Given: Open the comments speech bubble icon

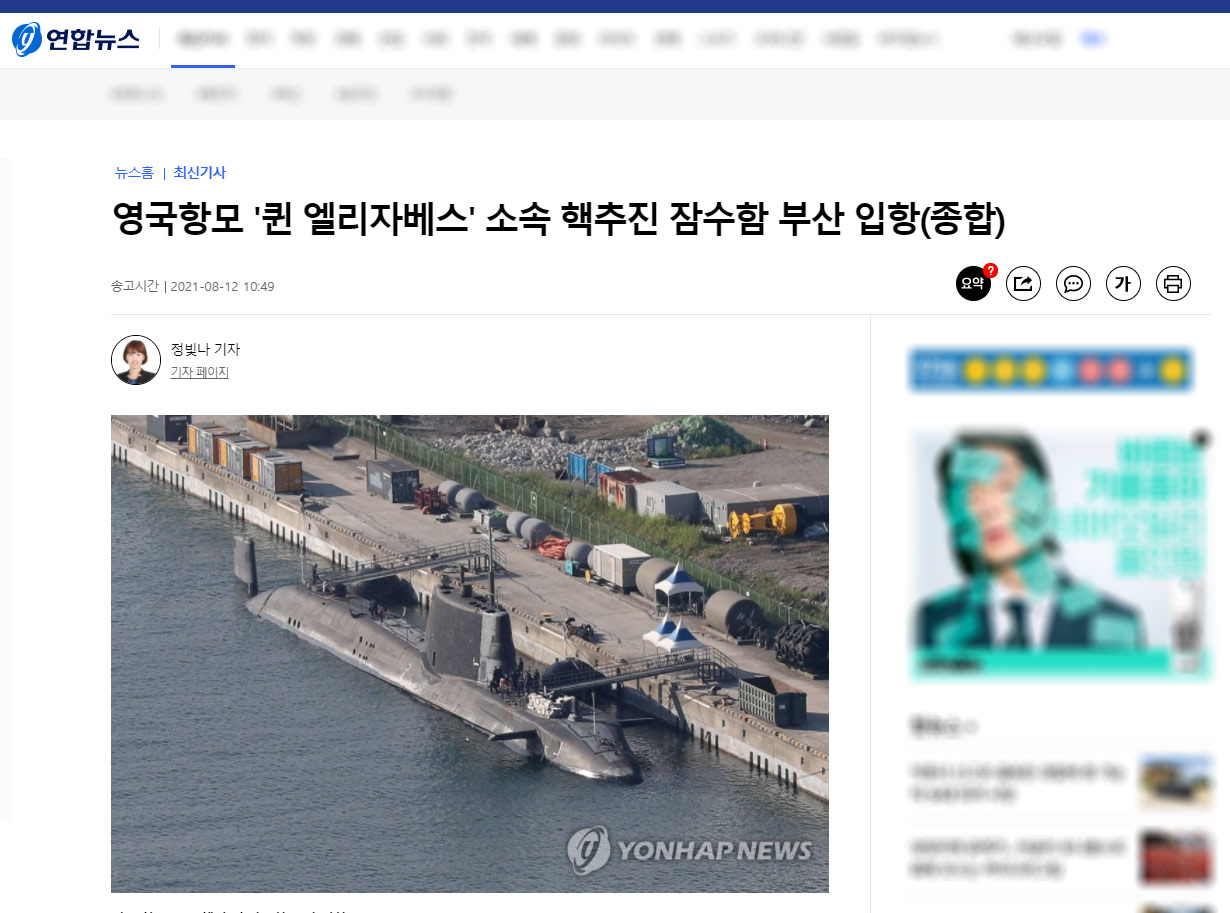Looking at the screenshot, I should pos(1073,284).
